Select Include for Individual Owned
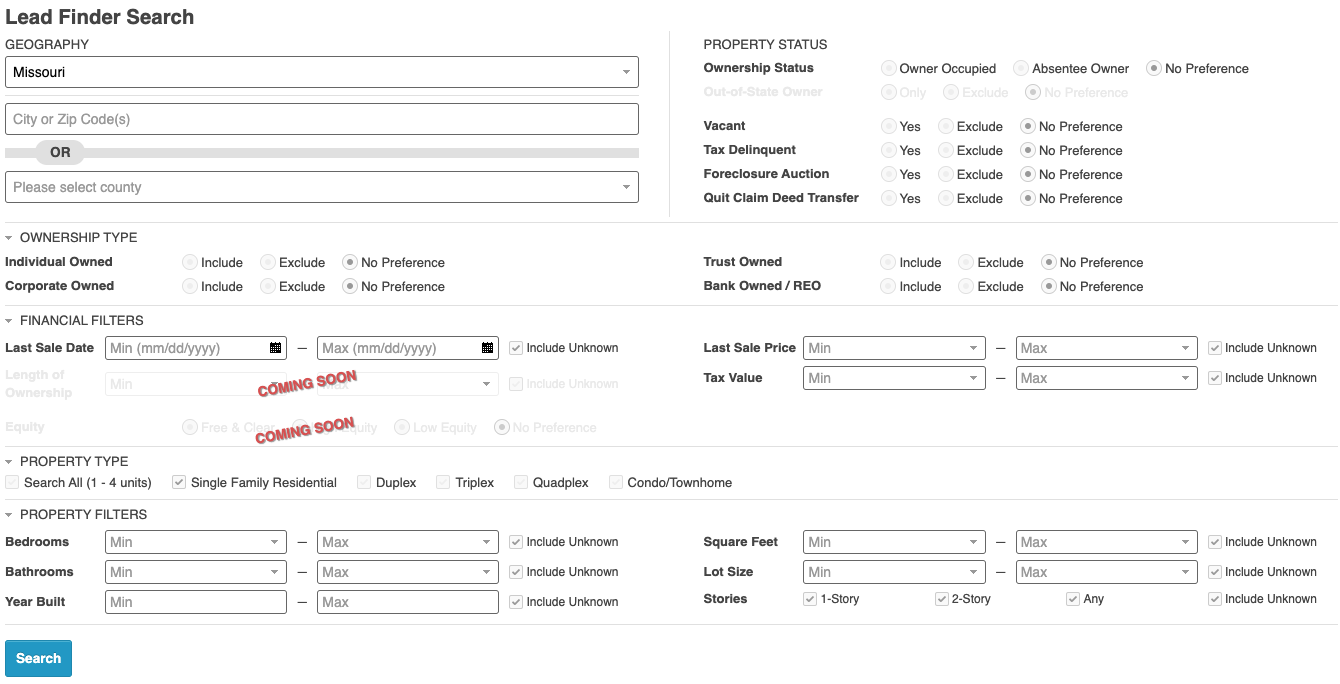Screen dimensions: 1340x684 coord(189,262)
